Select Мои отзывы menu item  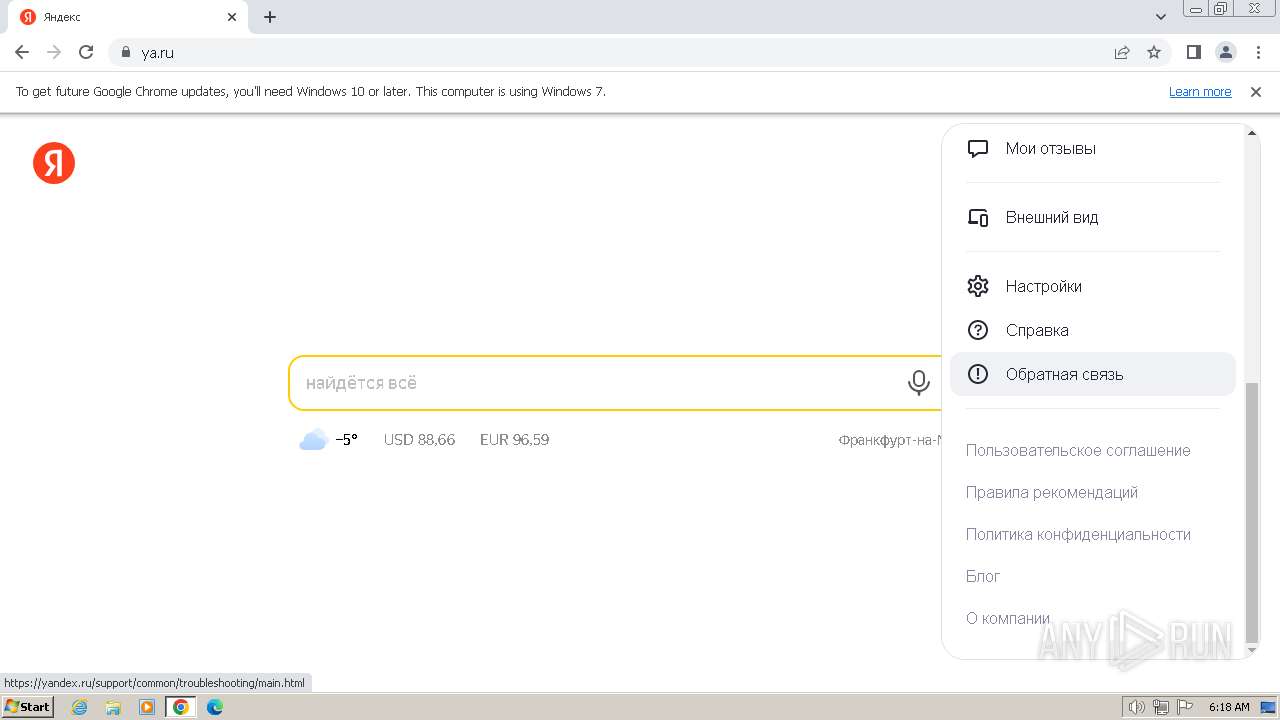pyautogui.click(x=1093, y=148)
